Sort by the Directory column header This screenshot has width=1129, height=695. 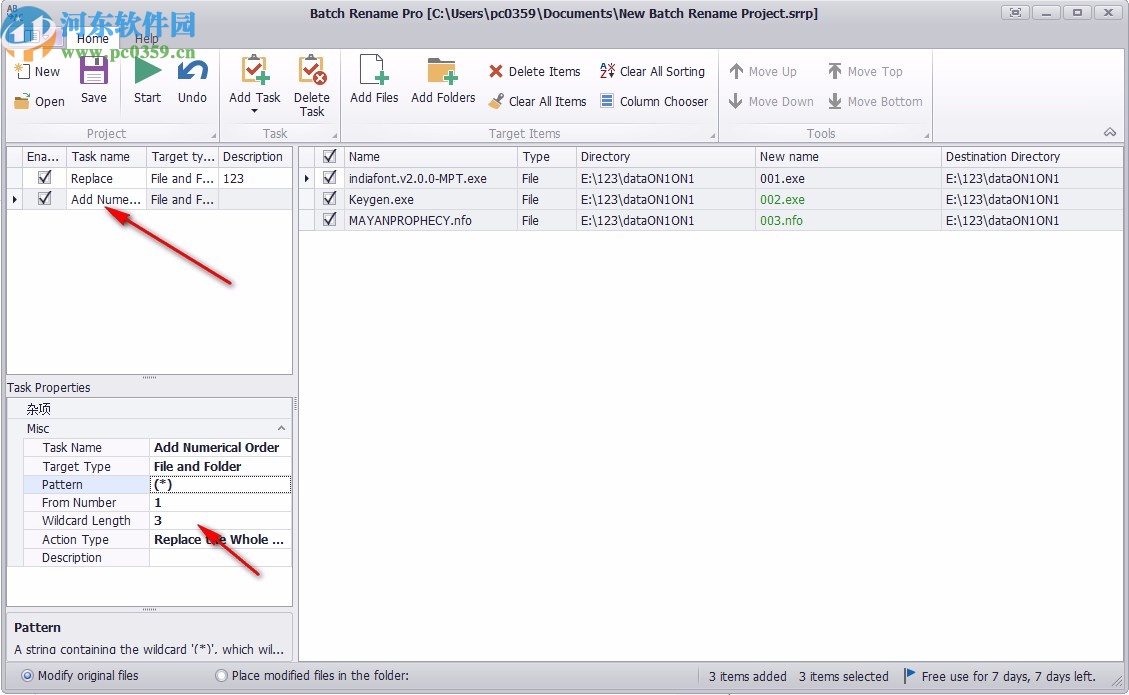665,156
